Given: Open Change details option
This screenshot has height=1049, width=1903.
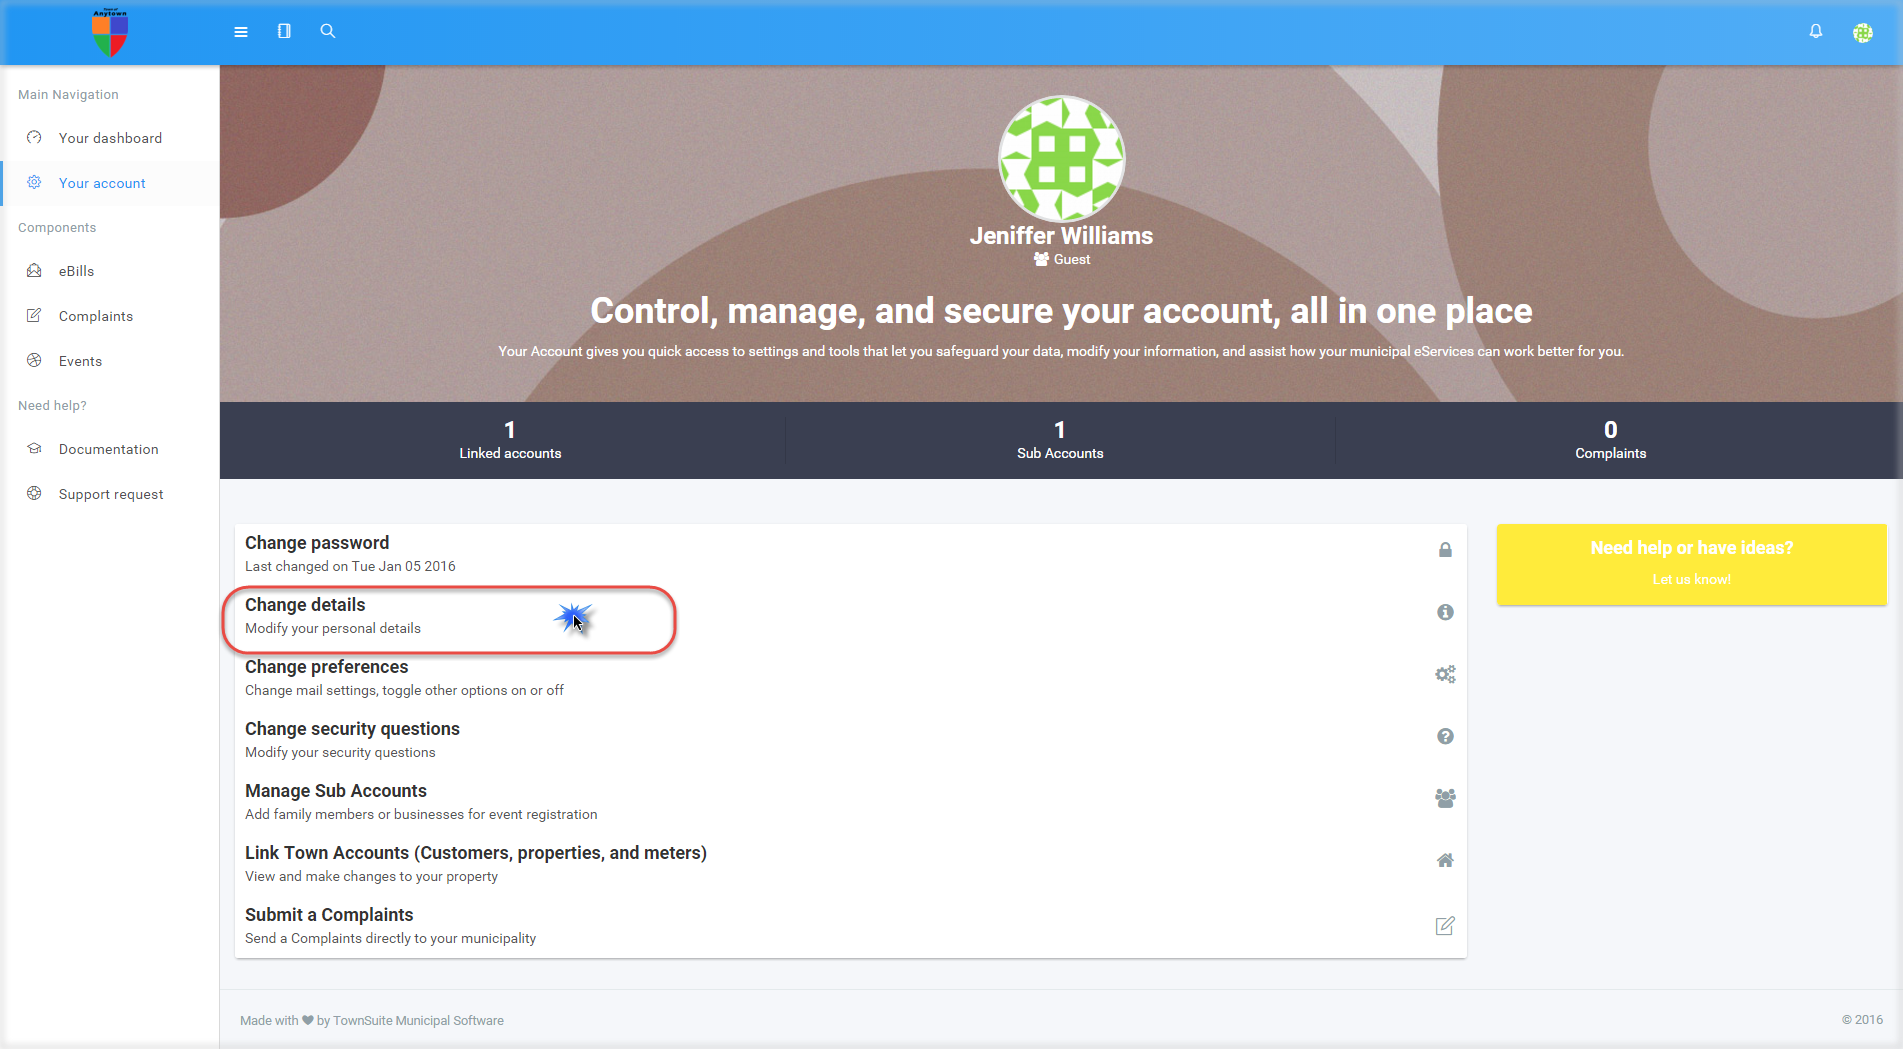Looking at the screenshot, I should click(x=850, y=616).
